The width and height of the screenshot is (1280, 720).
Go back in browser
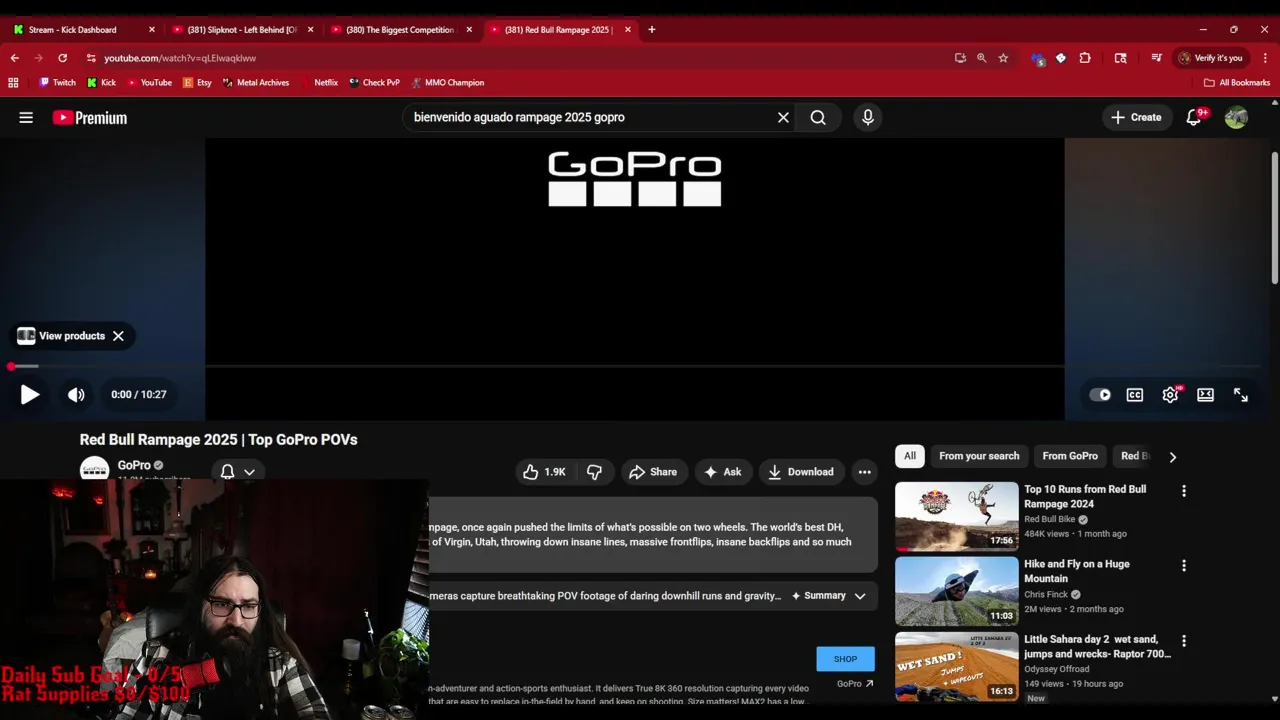click(x=15, y=58)
